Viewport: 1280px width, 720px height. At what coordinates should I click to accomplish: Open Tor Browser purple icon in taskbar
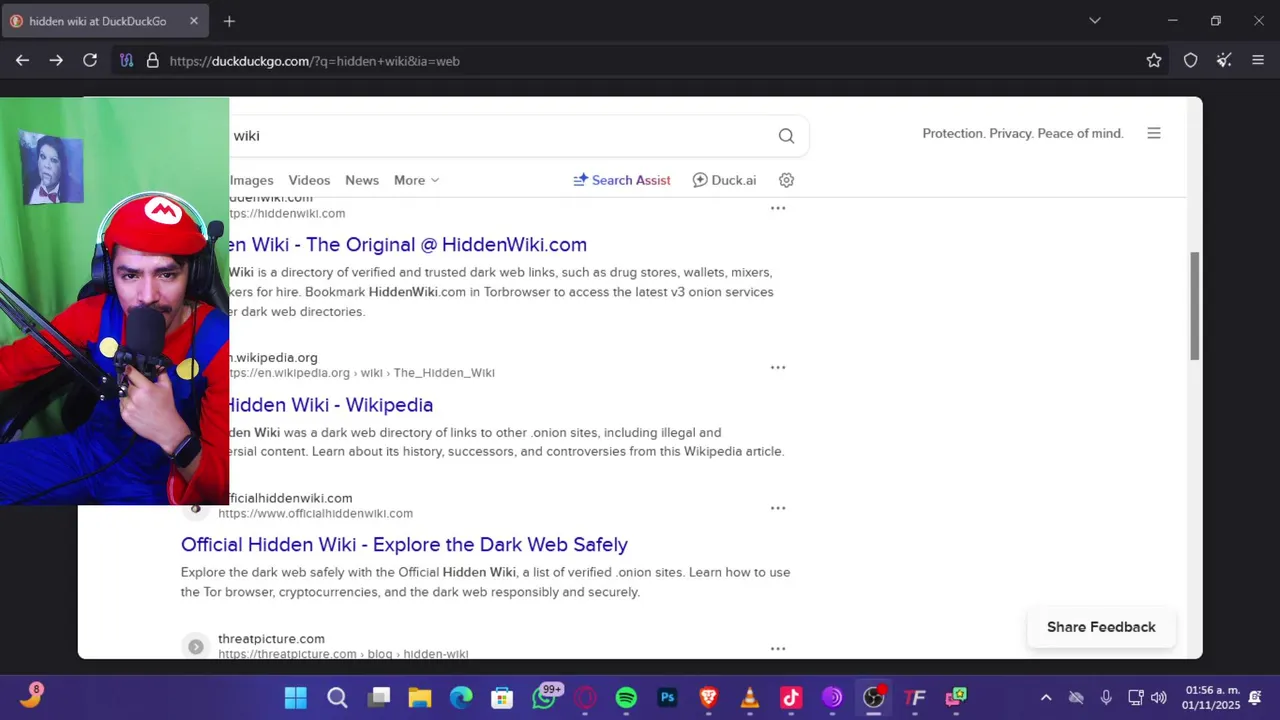(832, 697)
